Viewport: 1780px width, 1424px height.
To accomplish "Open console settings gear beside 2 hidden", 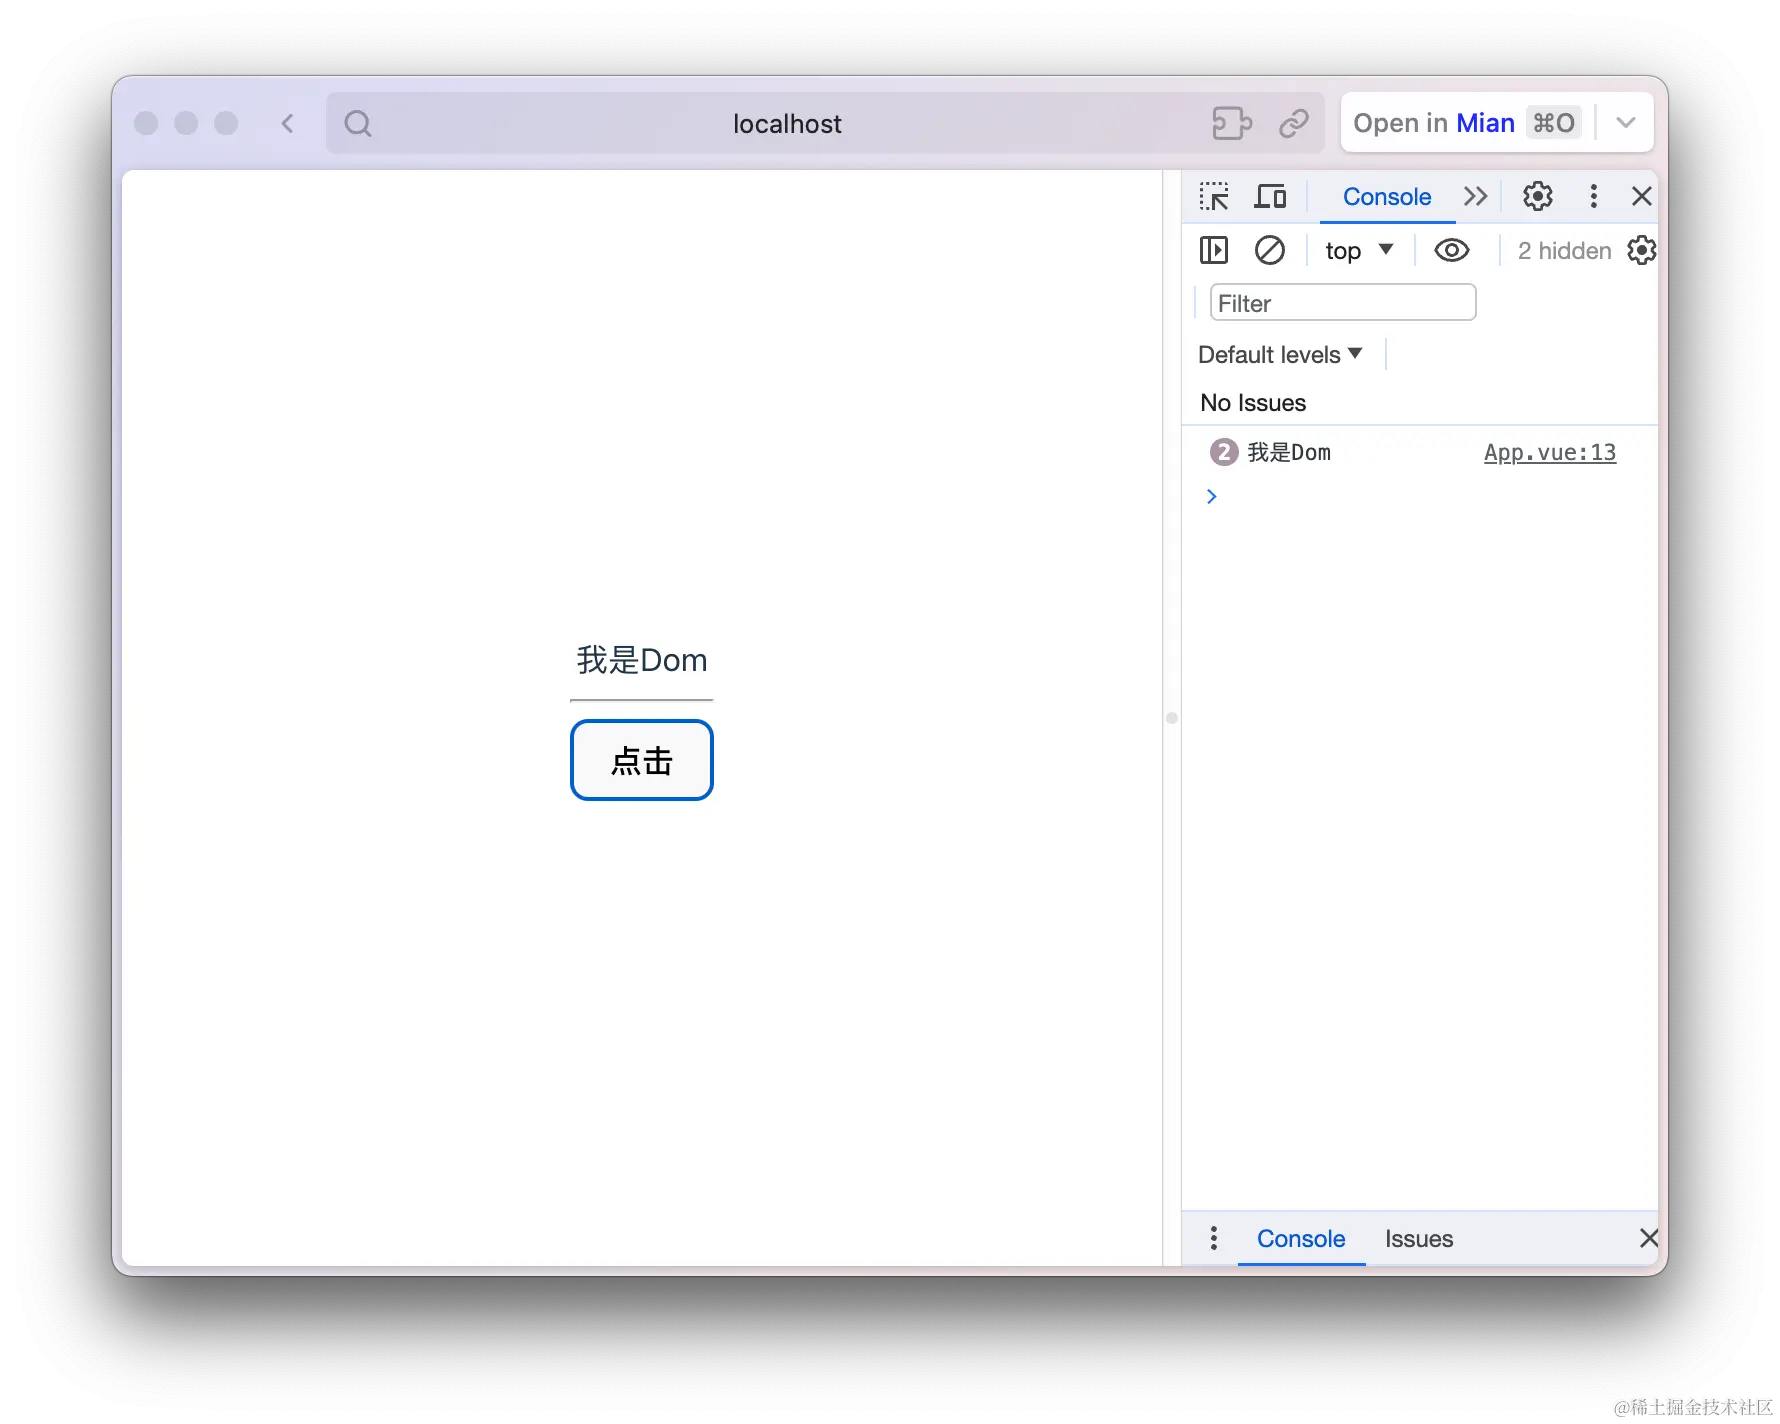I will click(x=1642, y=250).
